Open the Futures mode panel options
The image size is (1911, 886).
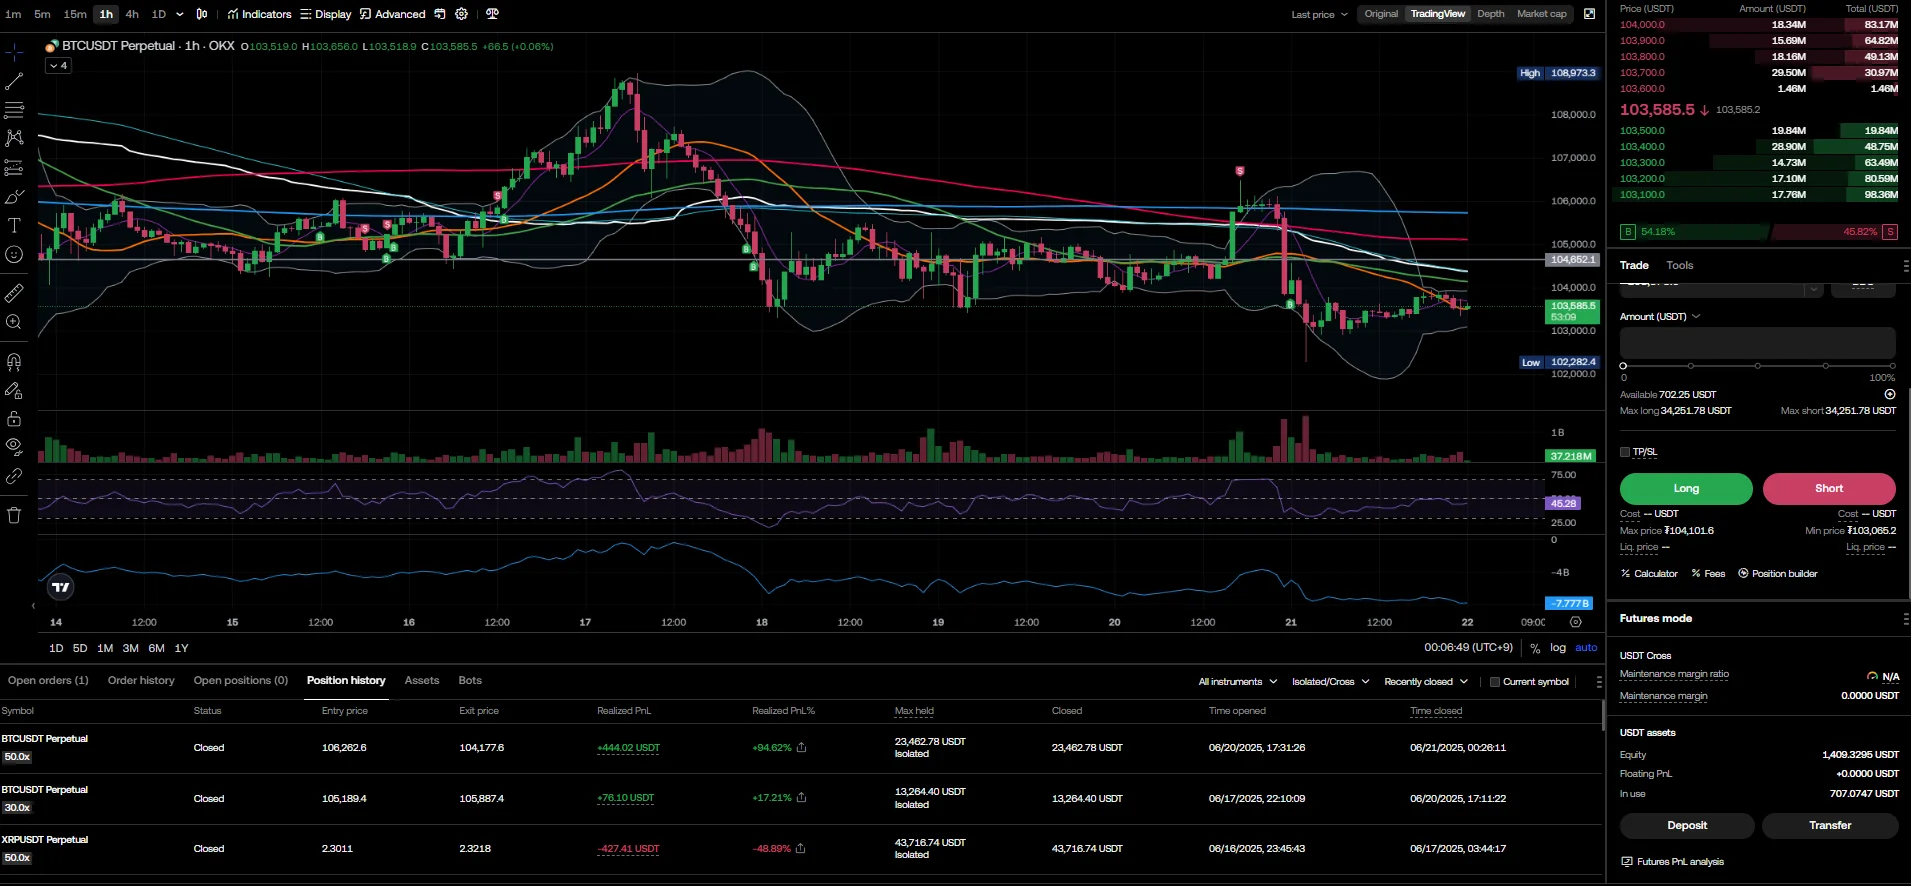tap(1905, 619)
